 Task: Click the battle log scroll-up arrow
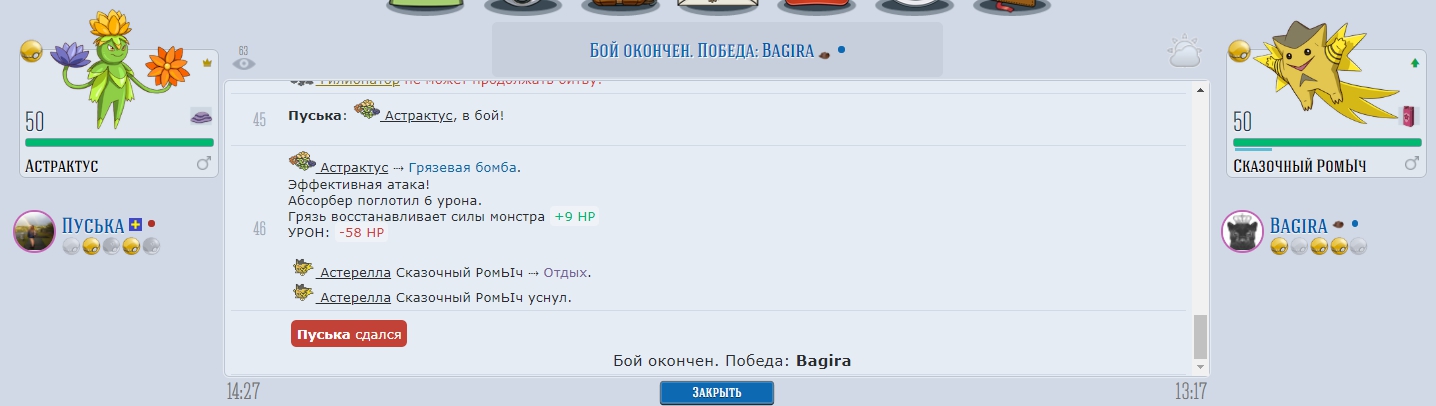coord(1201,91)
